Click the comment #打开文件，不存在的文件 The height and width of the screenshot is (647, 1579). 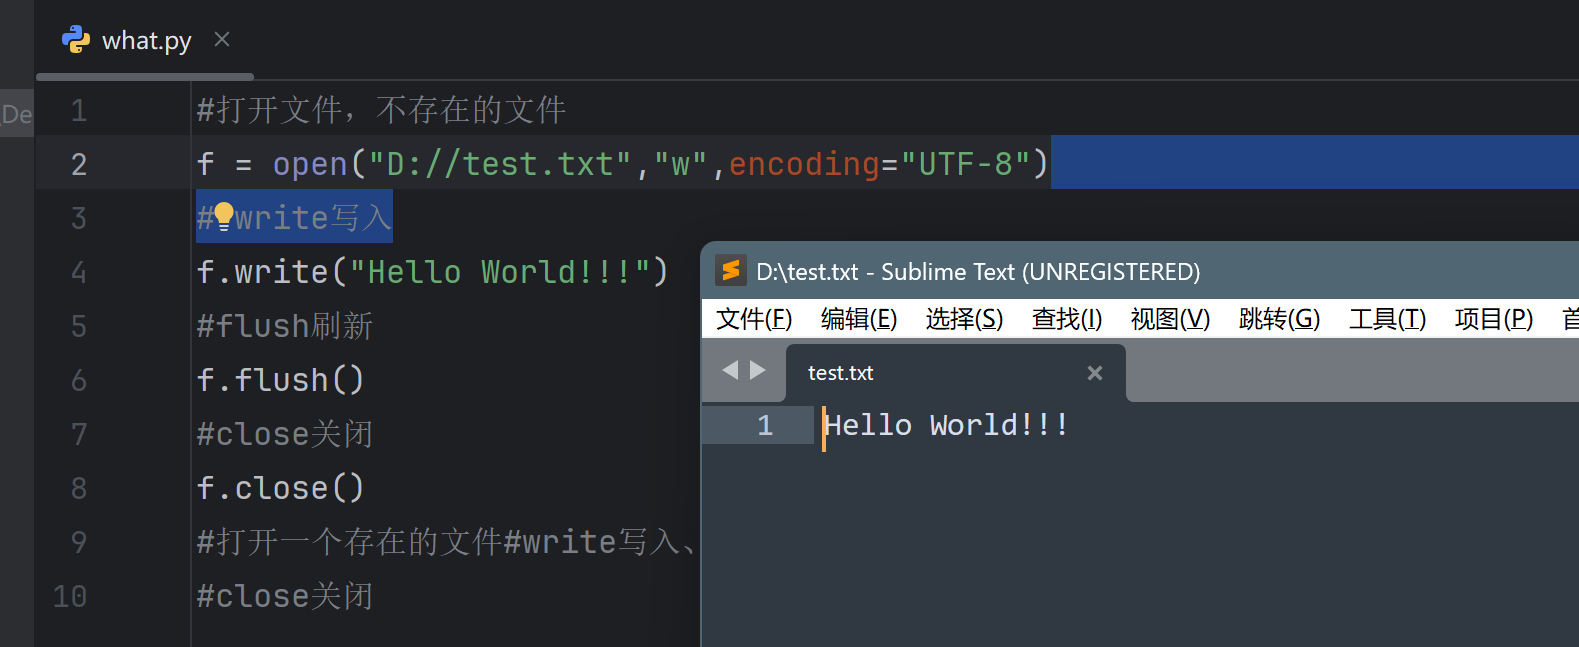(x=381, y=110)
